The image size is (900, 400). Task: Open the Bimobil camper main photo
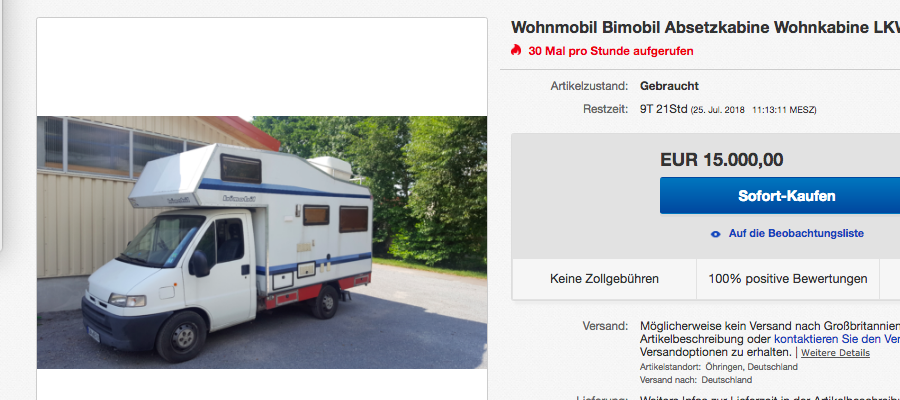(262, 242)
